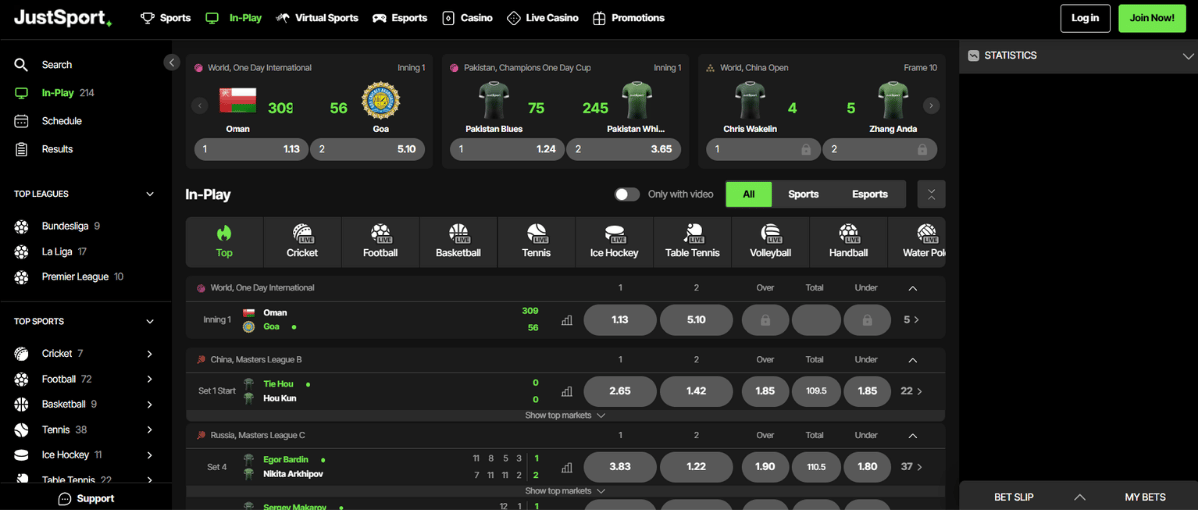The height and width of the screenshot is (510, 1198).
Task: Expand Cricket in Top Sports list
Action: pyautogui.click(x=150, y=353)
